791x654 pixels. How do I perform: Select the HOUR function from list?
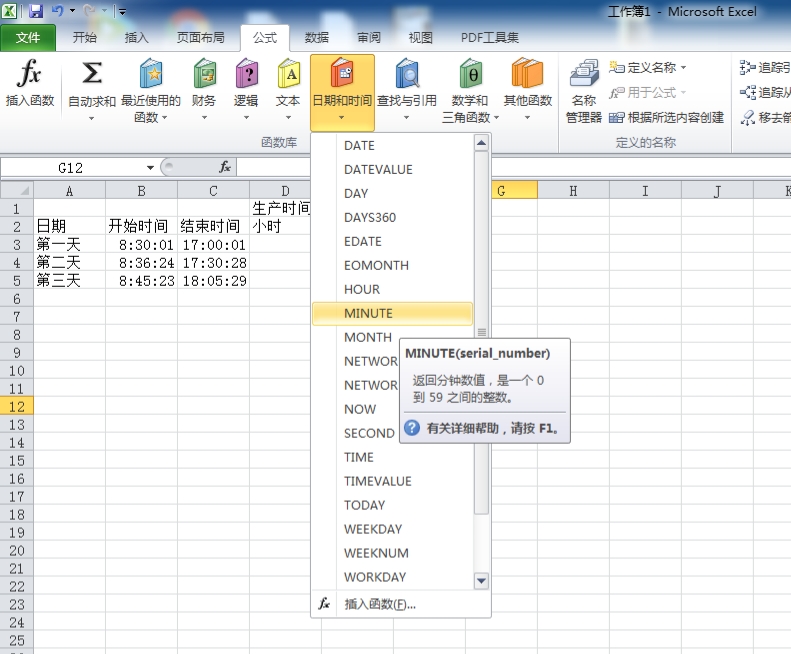pos(362,289)
